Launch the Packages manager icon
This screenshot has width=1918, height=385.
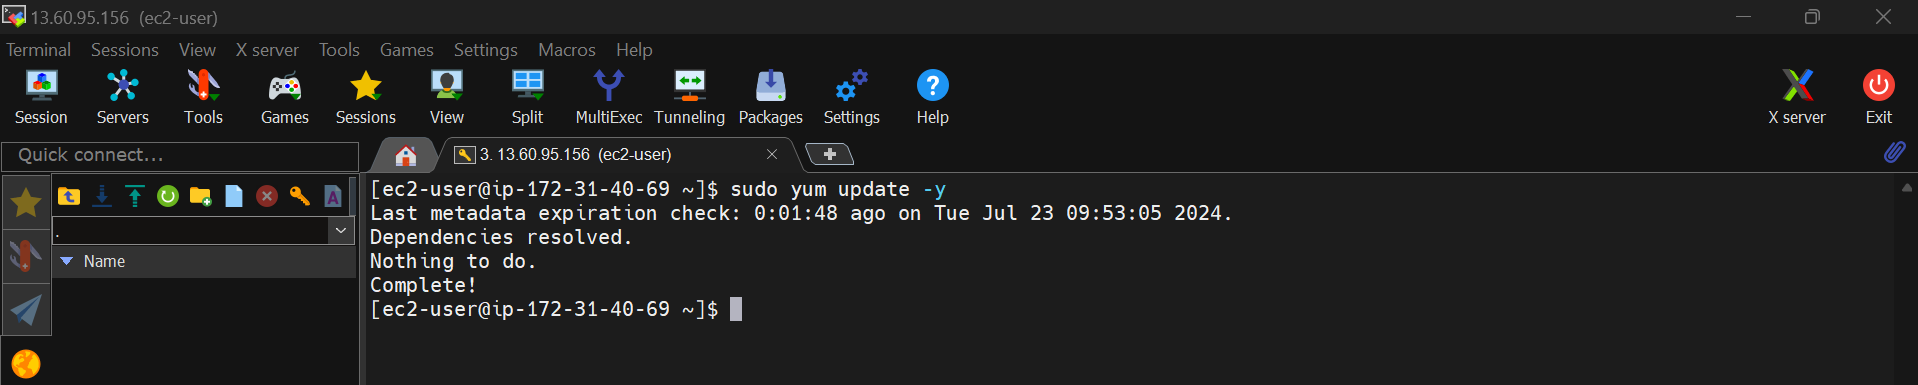[770, 97]
